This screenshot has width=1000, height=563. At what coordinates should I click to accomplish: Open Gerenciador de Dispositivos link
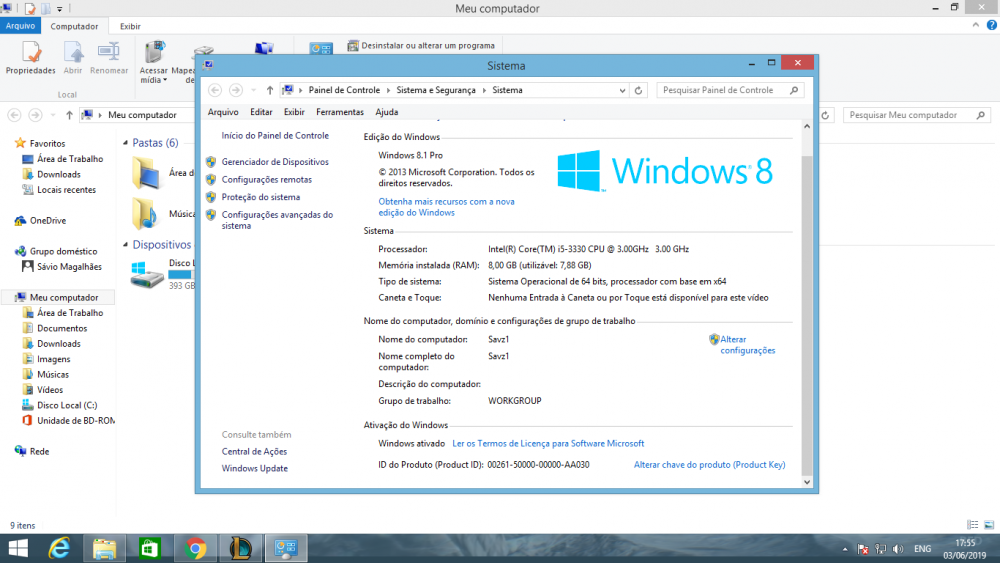click(x=274, y=162)
